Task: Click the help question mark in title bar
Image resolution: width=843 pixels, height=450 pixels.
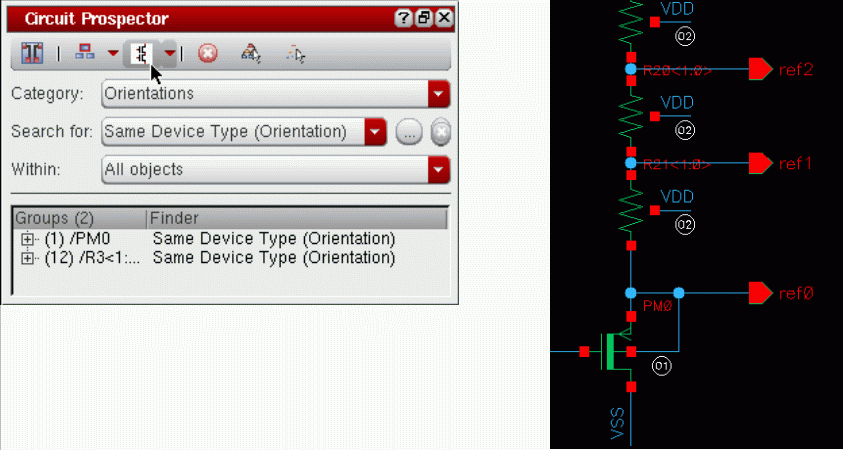Action: pos(403,19)
